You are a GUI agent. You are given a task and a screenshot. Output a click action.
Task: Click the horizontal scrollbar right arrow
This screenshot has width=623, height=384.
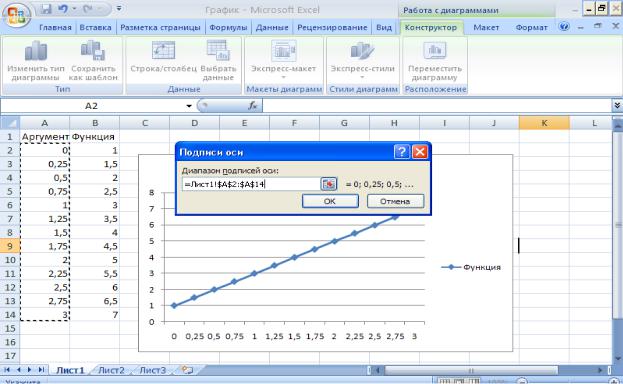(600, 370)
